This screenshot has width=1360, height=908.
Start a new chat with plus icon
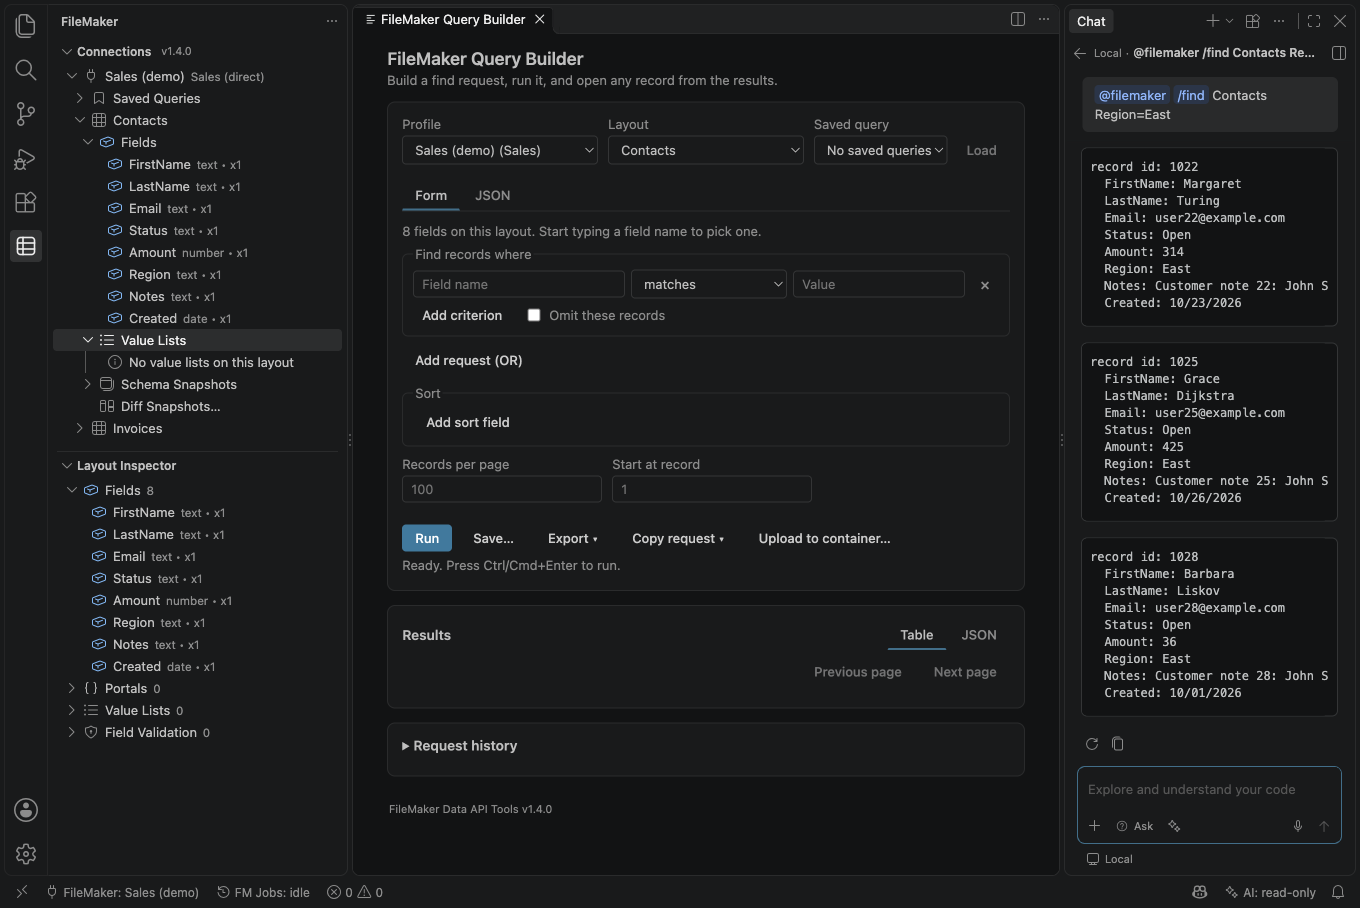click(x=1212, y=21)
